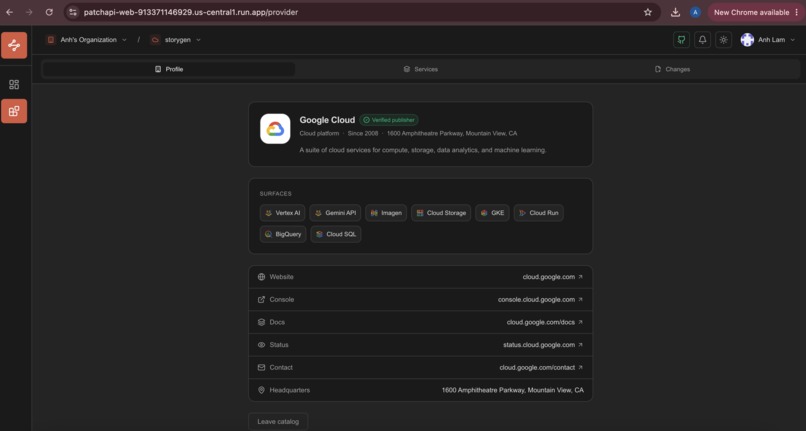Click the Docs row stack icon
Viewport: 806px width, 431px height.
point(261,322)
